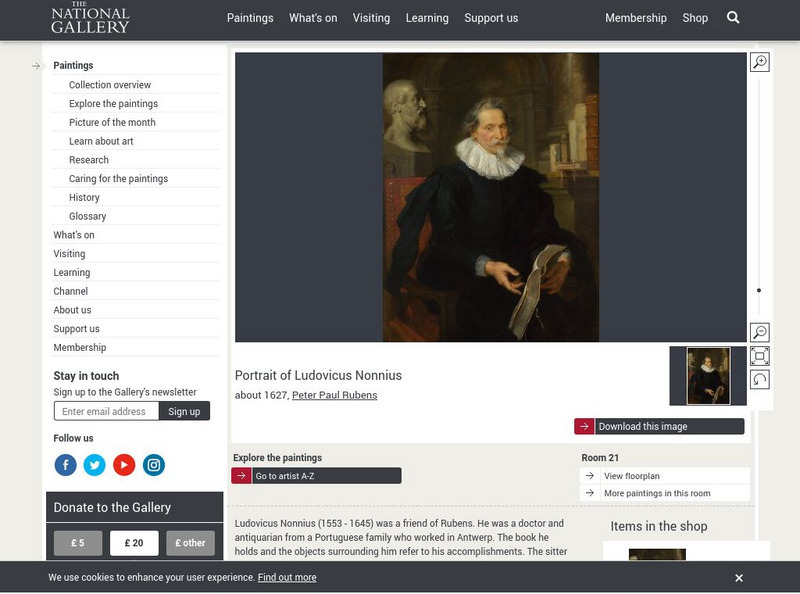
Task: Click The National Gallery logo
Action: [x=90, y=18]
